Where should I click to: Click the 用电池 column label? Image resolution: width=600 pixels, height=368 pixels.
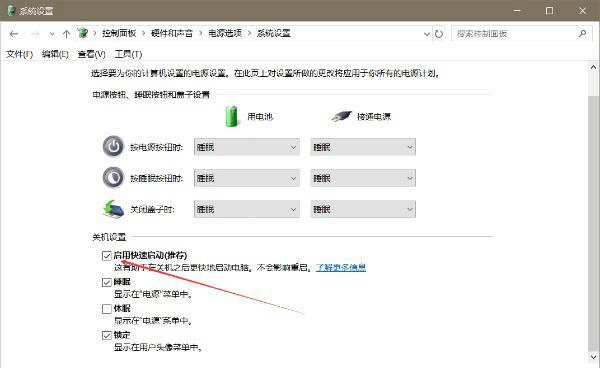click(x=260, y=116)
